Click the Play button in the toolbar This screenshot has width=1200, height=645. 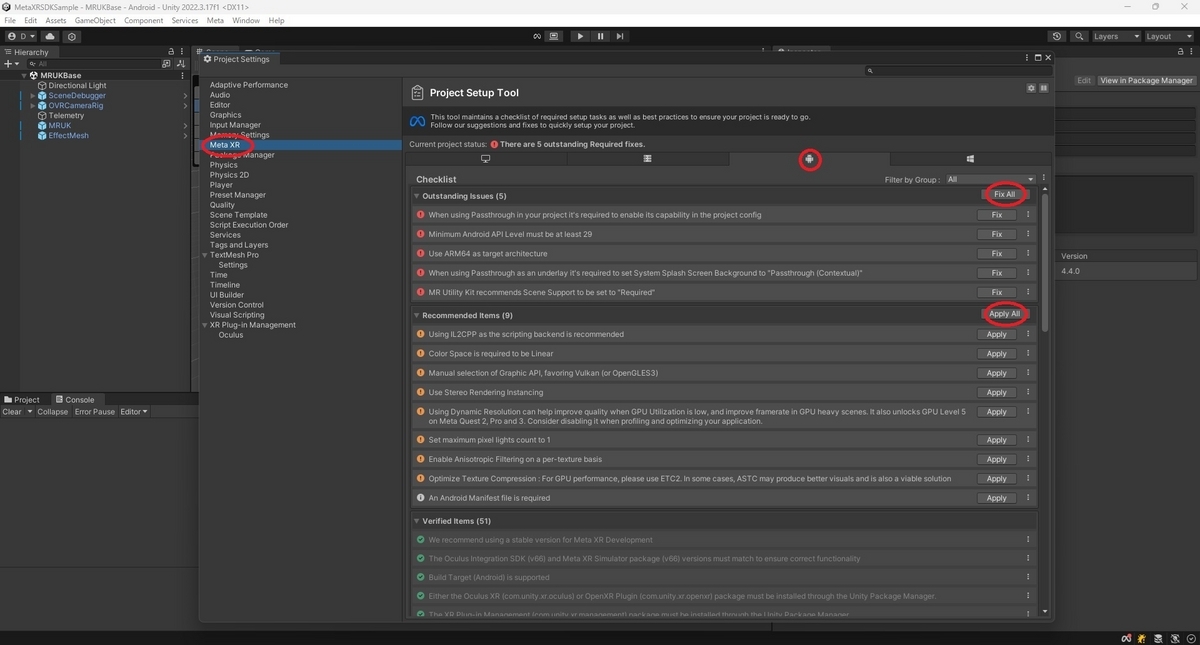coord(580,36)
